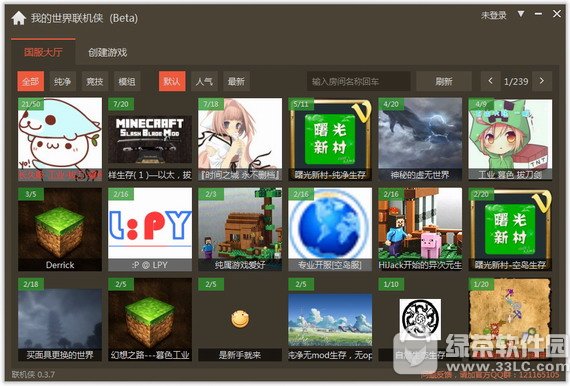Minimize the 联机侠 window

[x=538, y=14]
